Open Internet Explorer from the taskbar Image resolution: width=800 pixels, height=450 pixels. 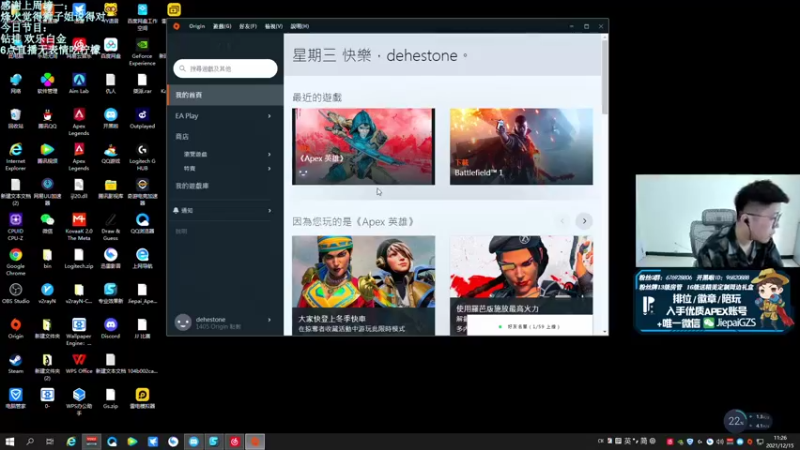[x=71, y=441]
